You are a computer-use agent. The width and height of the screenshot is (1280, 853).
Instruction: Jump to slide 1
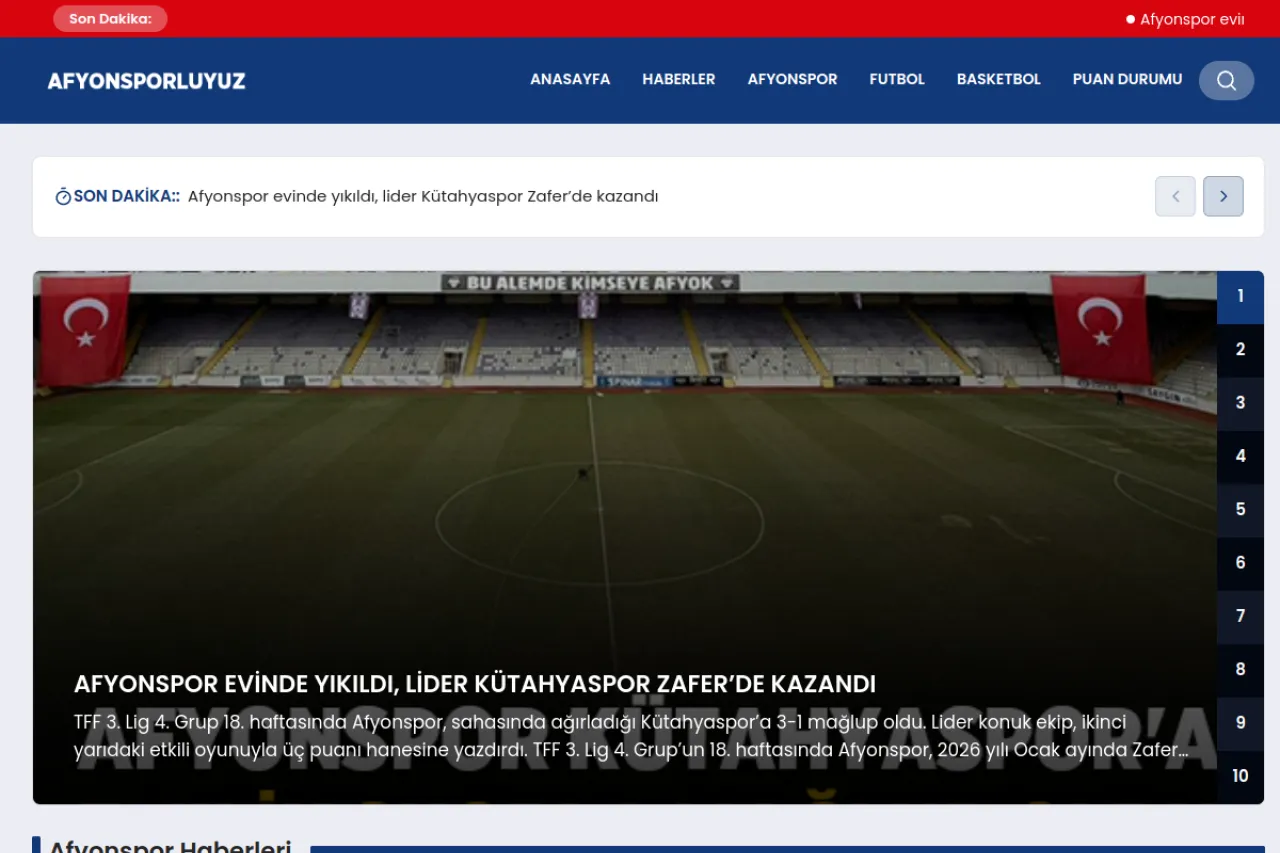[x=1240, y=296]
